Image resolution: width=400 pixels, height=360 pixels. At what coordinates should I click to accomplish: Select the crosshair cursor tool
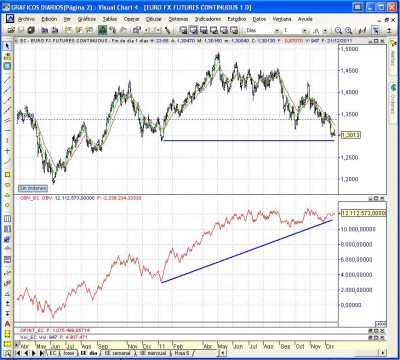tap(7, 151)
